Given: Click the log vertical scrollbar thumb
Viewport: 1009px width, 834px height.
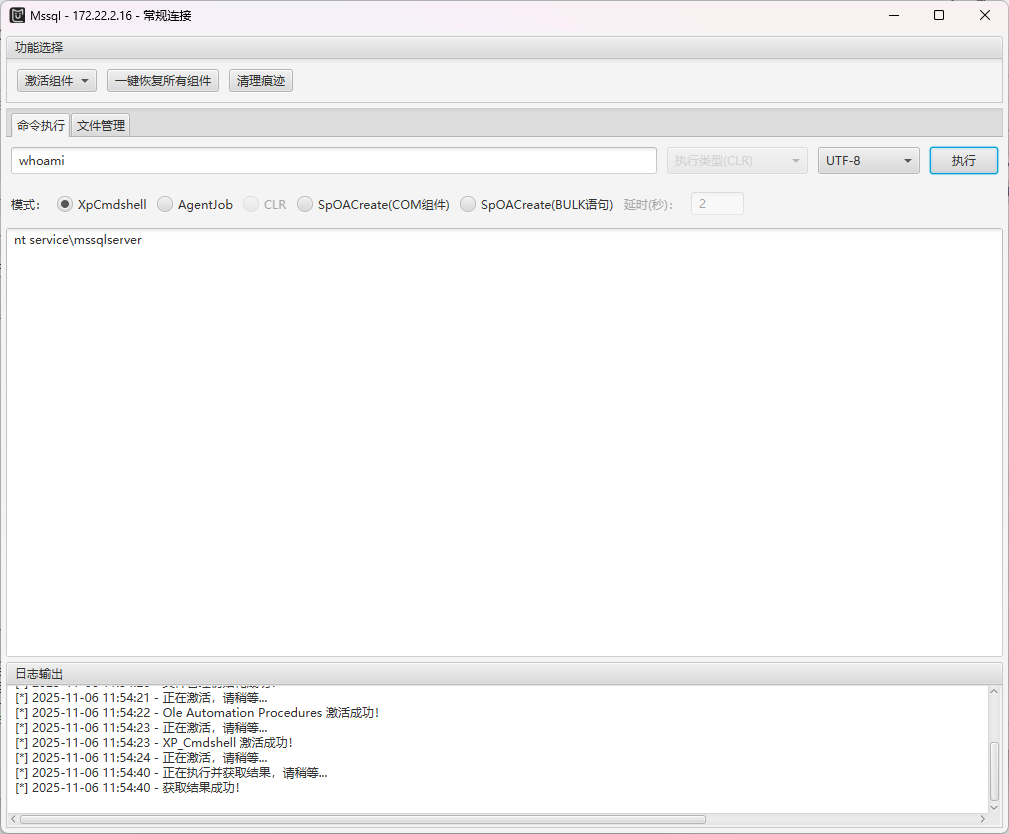Looking at the screenshot, I should point(994,770).
